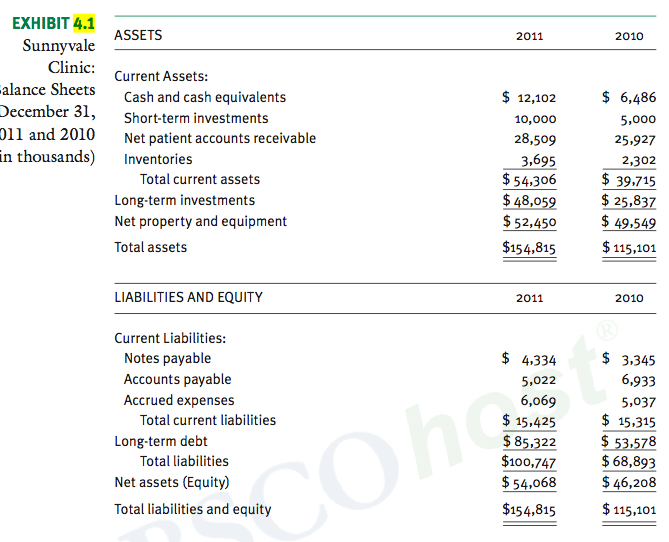Click notes payable value $3,345
Screen dimensions: 669x542
[629, 359]
